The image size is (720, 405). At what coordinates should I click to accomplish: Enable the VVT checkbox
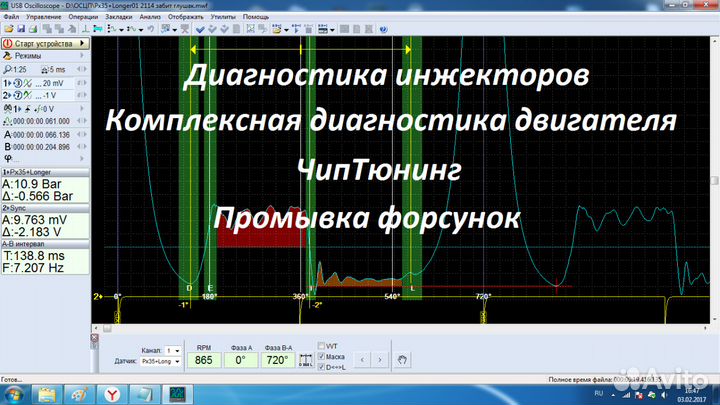(321, 346)
